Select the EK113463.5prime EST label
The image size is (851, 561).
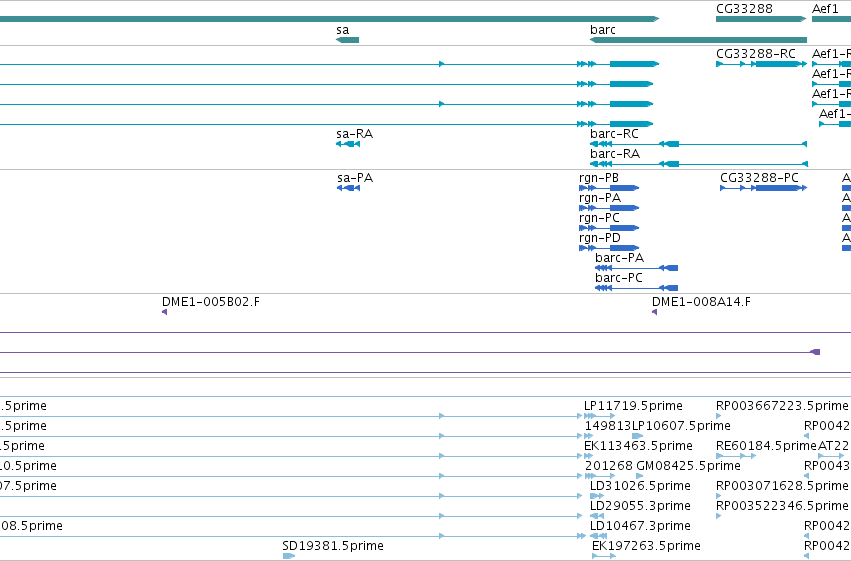click(638, 446)
